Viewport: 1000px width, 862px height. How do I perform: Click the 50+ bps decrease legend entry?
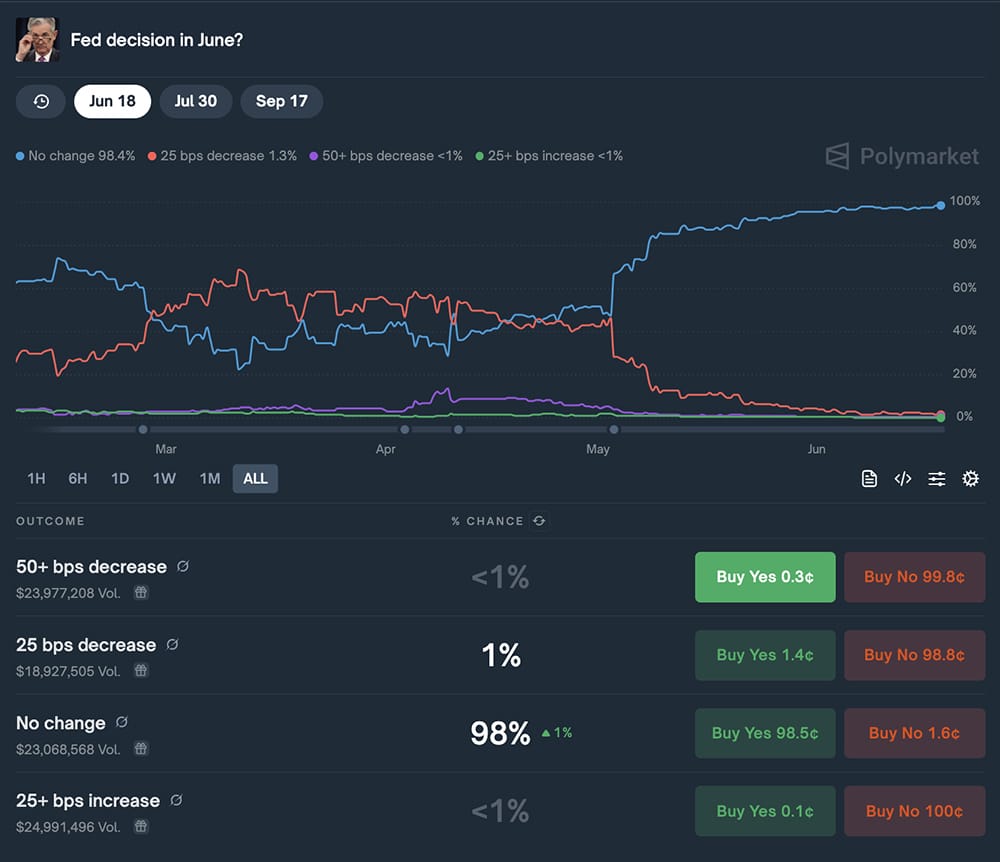pyautogui.click(x=386, y=156)
